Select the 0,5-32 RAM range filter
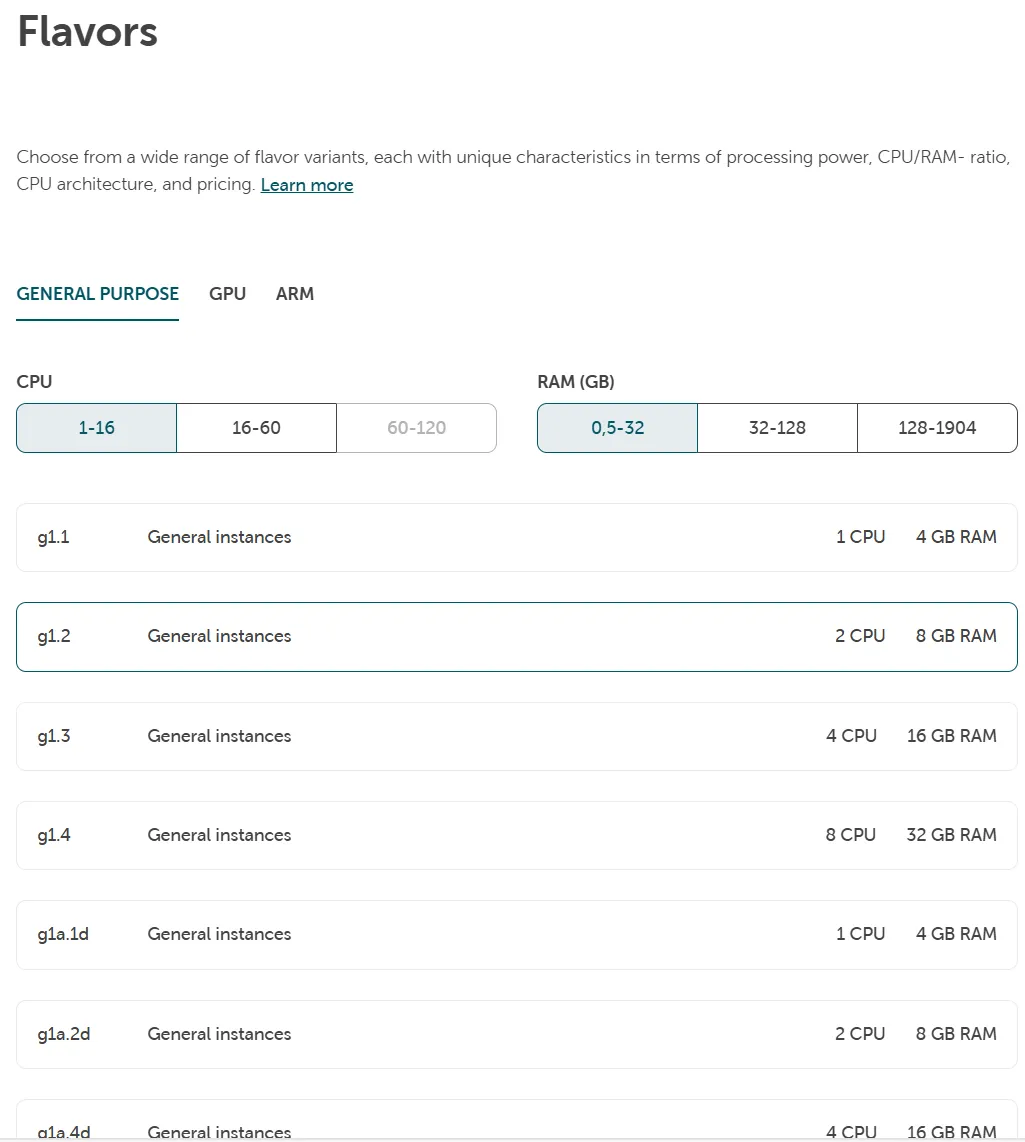Viewport: 1025px width, 1142px height. point(617,427)
